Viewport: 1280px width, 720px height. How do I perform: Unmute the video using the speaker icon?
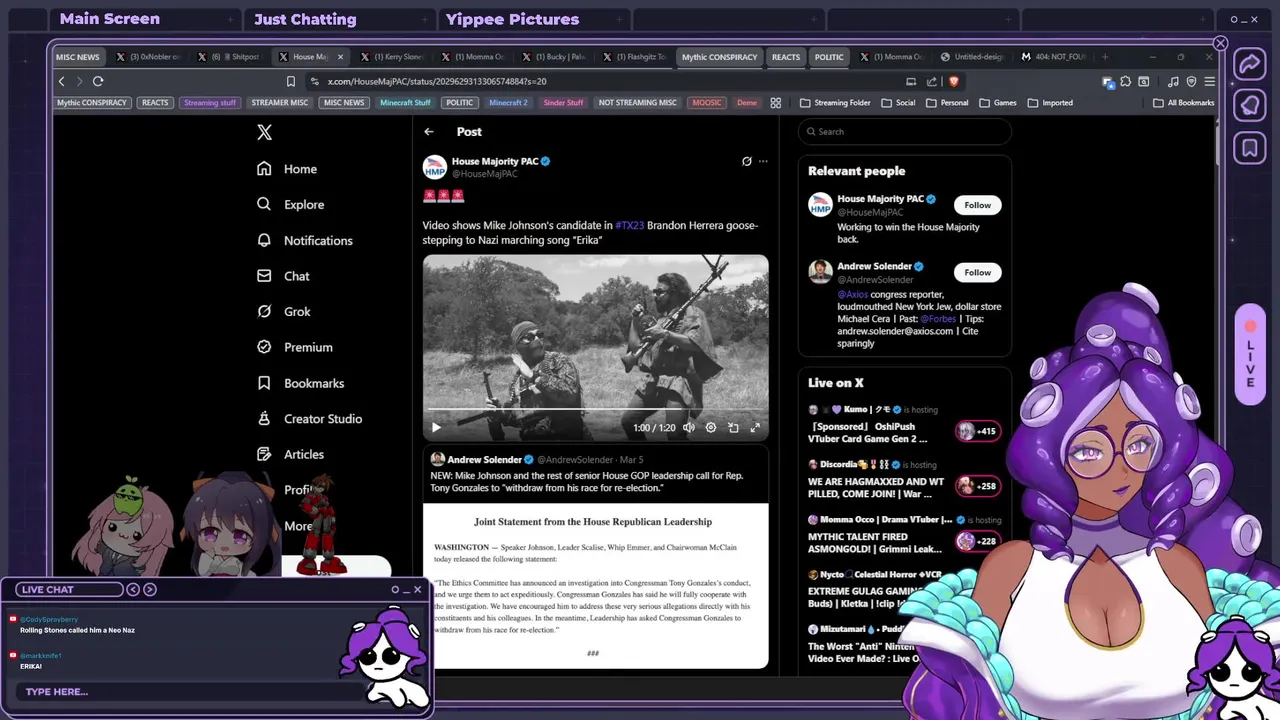[x=687, y=427]
